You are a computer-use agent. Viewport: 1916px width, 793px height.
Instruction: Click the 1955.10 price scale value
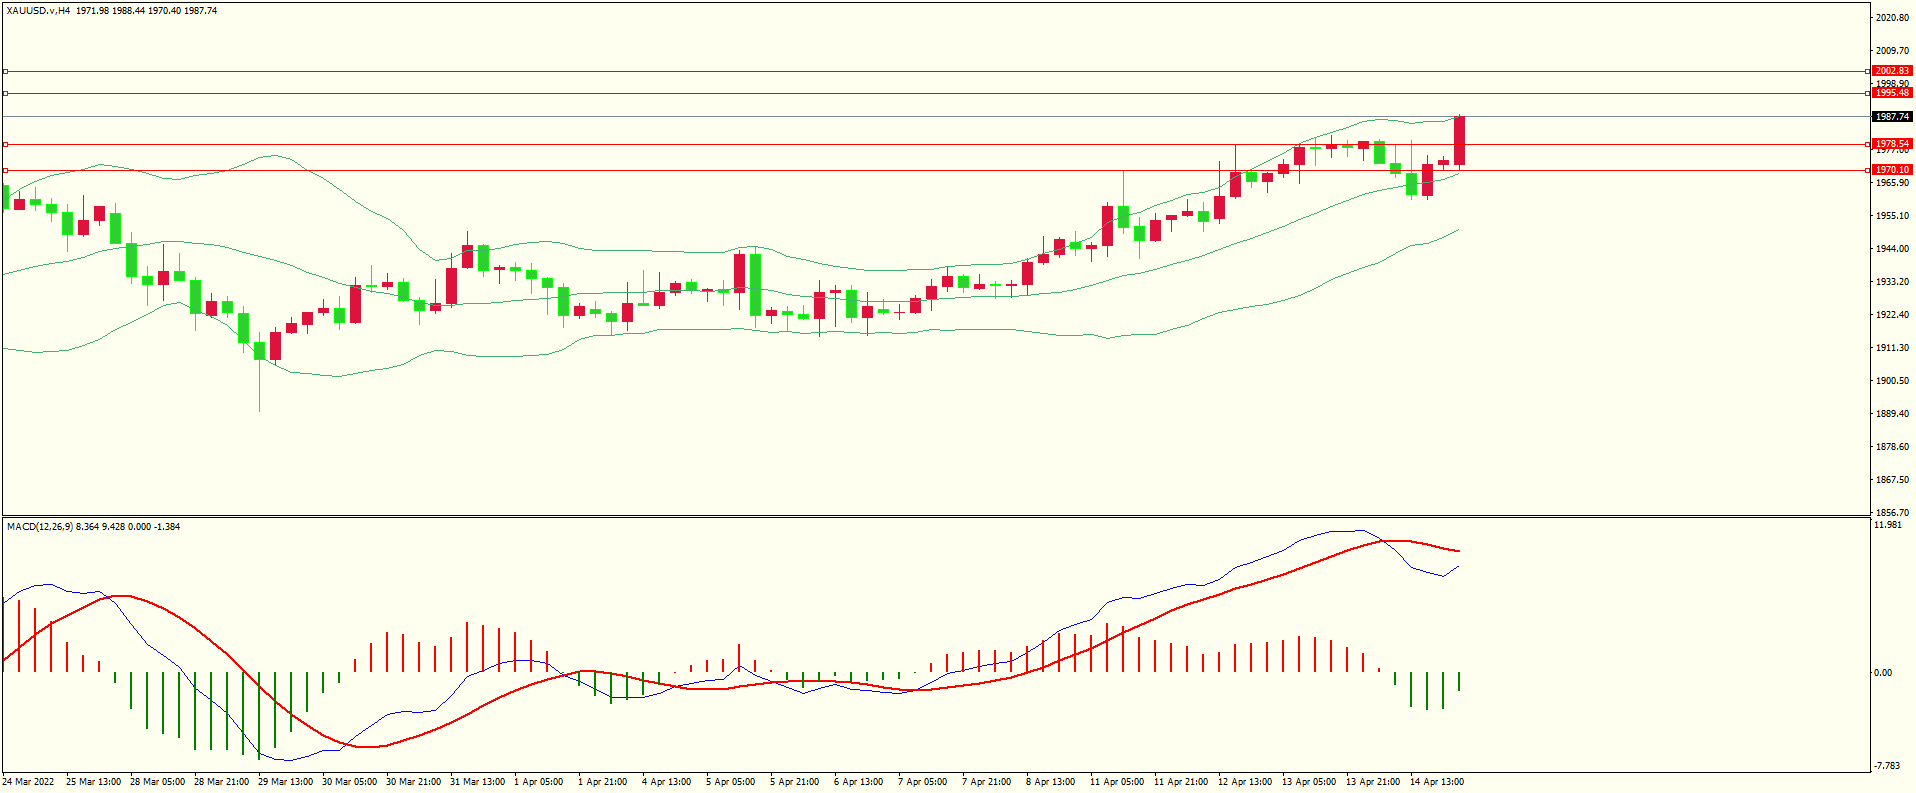click(x=1892, y=216)
